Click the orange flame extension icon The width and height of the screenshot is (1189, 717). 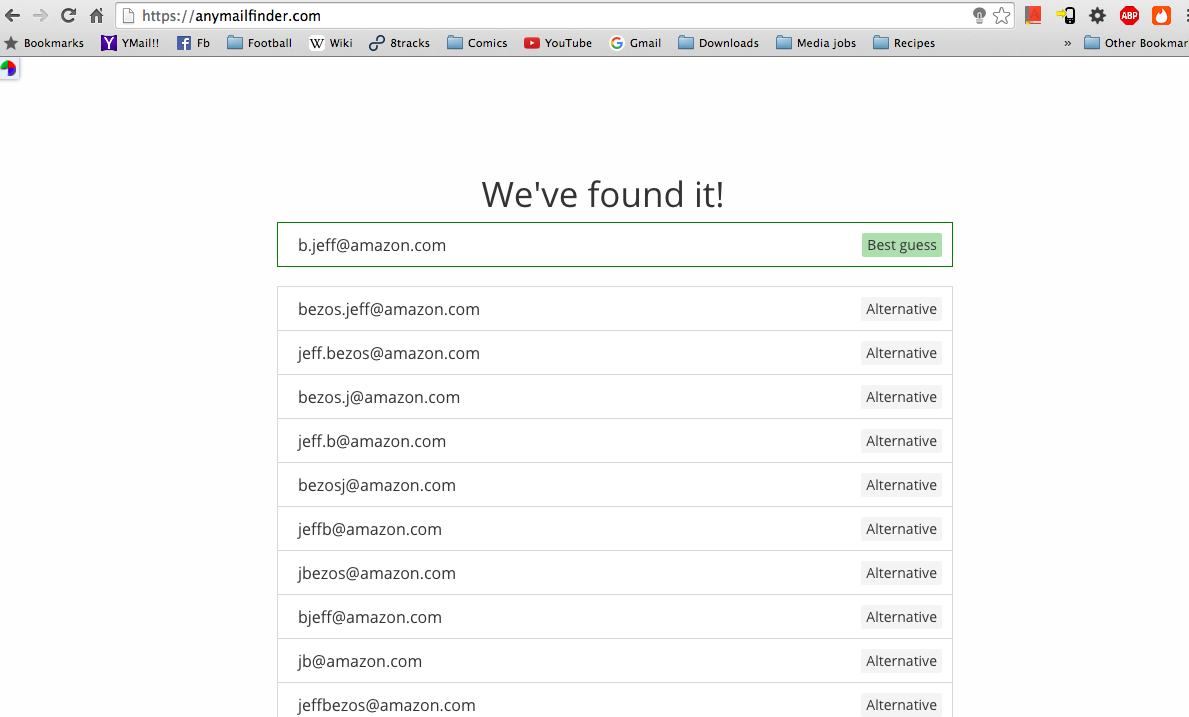[1161, 15]
